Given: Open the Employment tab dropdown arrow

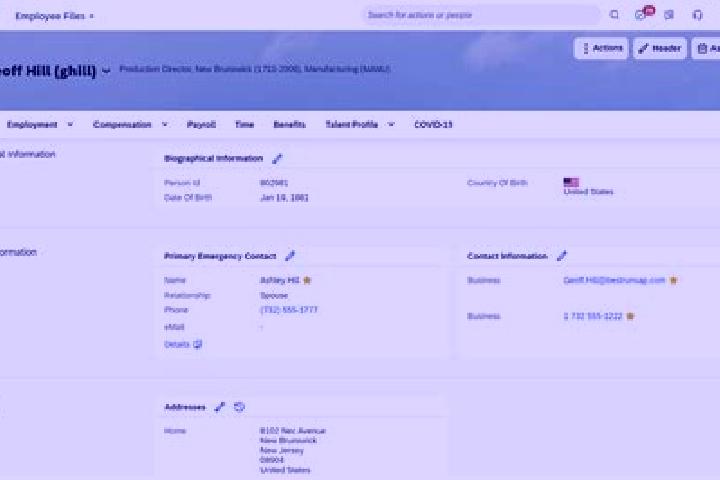Looking at the screenshot, I should (x=70, y=124).
